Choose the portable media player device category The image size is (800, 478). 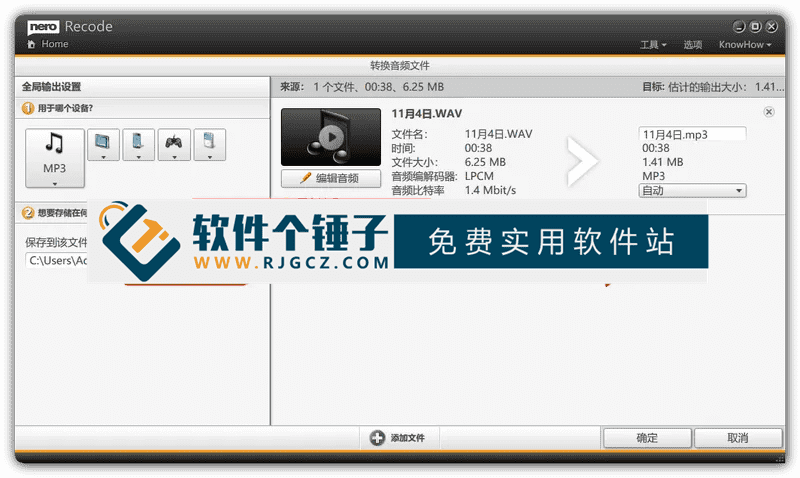coord(209,144)
